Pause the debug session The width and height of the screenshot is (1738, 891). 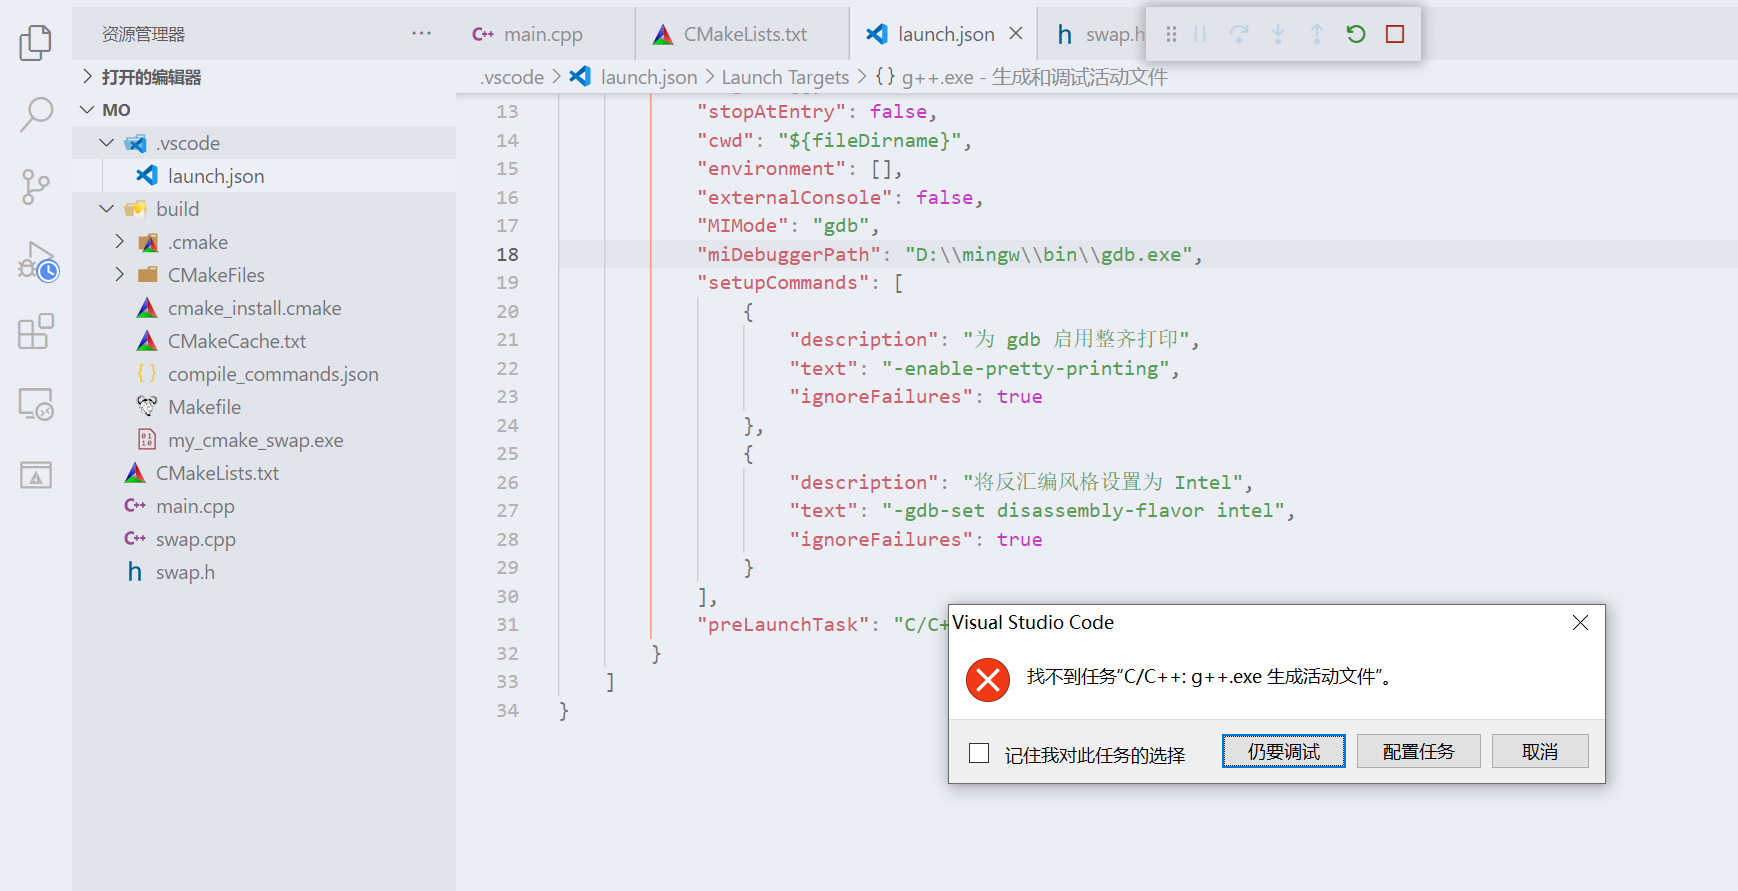pyautogui.click(x=1200, y=34)
